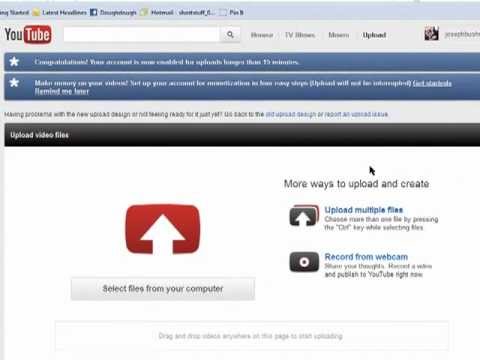Click the user avatar thumbnail

point(431,34)
